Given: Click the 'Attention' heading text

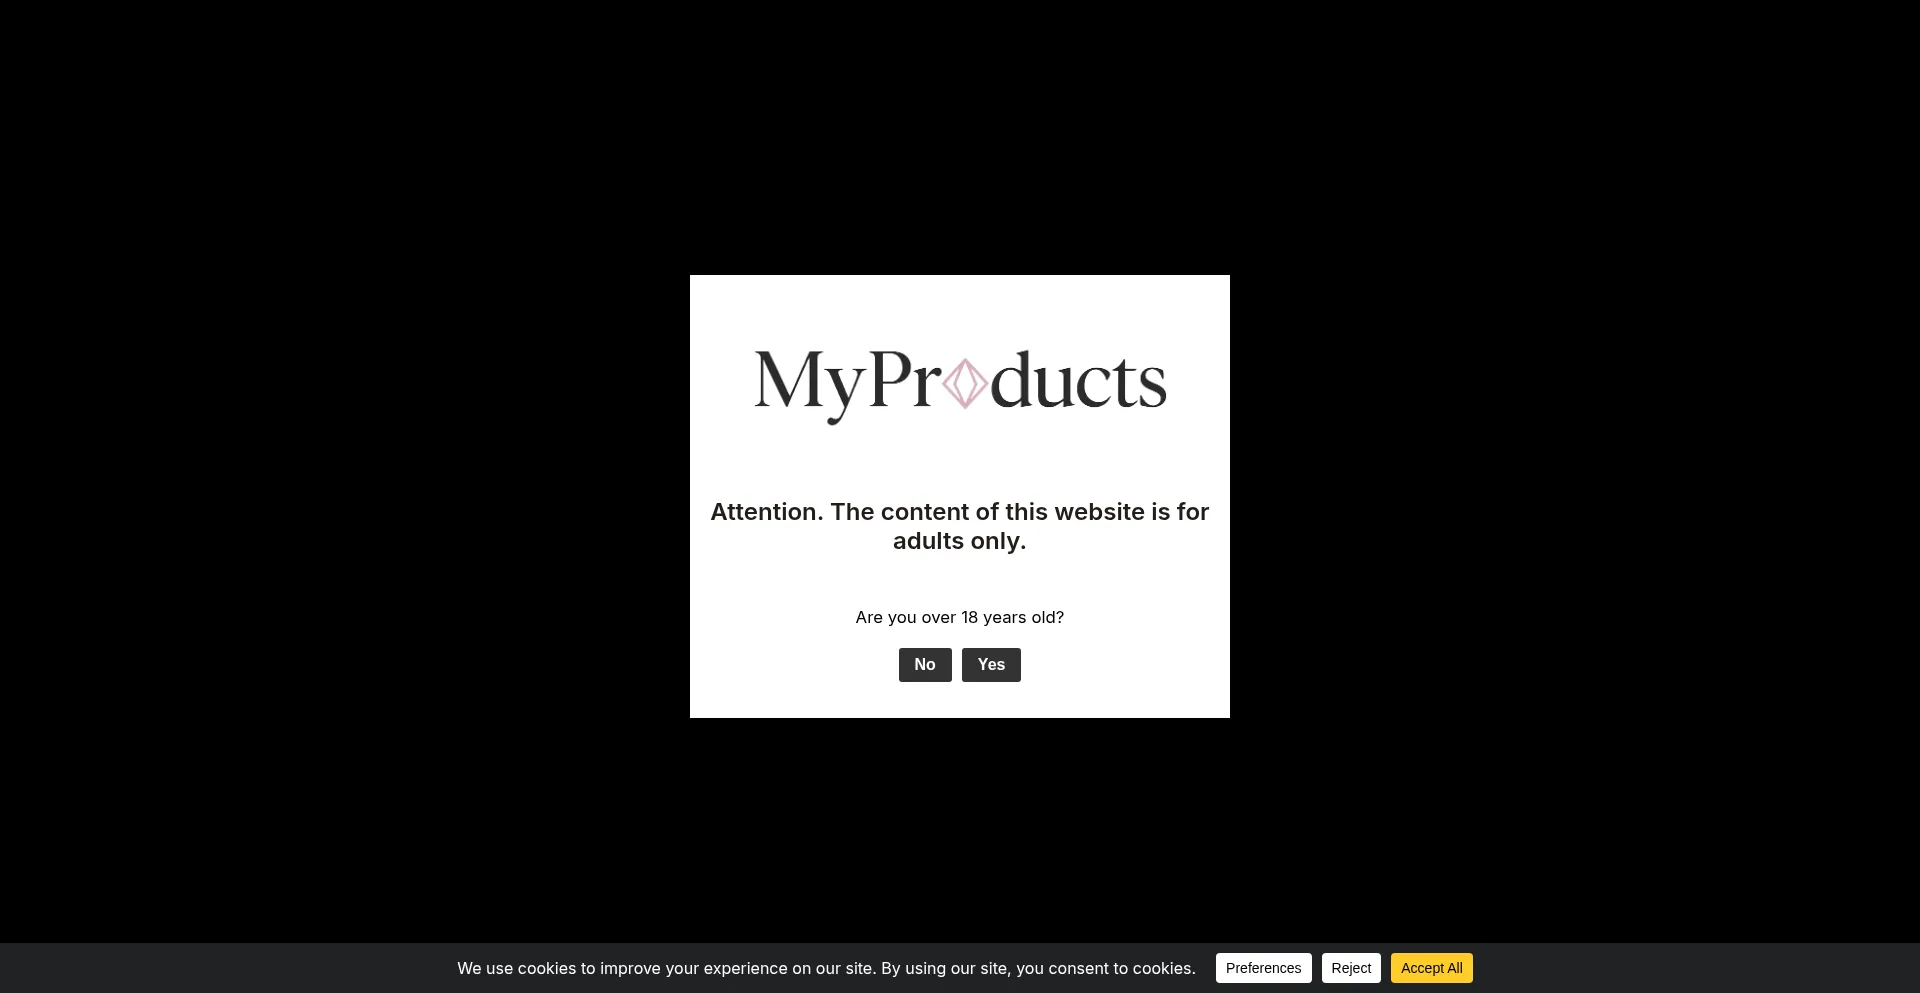Looking at the screenshot, I should (x=766, y=512).
